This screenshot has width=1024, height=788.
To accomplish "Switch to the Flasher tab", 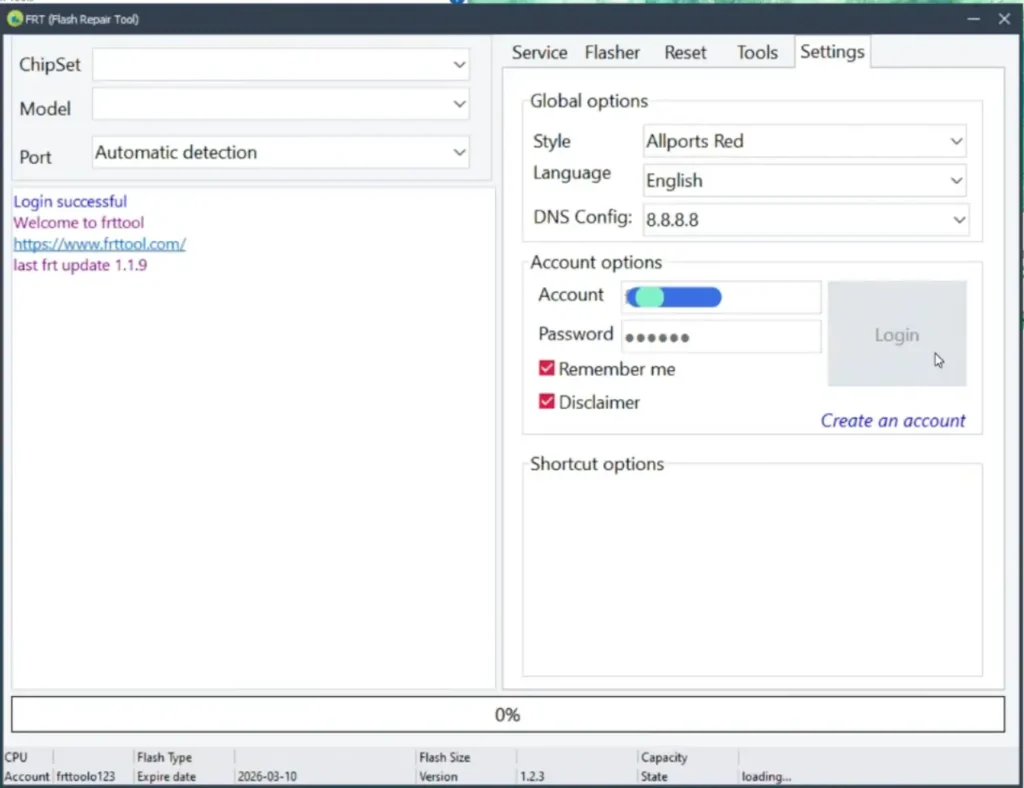I will pyautogui.click(x=612, y=52).
